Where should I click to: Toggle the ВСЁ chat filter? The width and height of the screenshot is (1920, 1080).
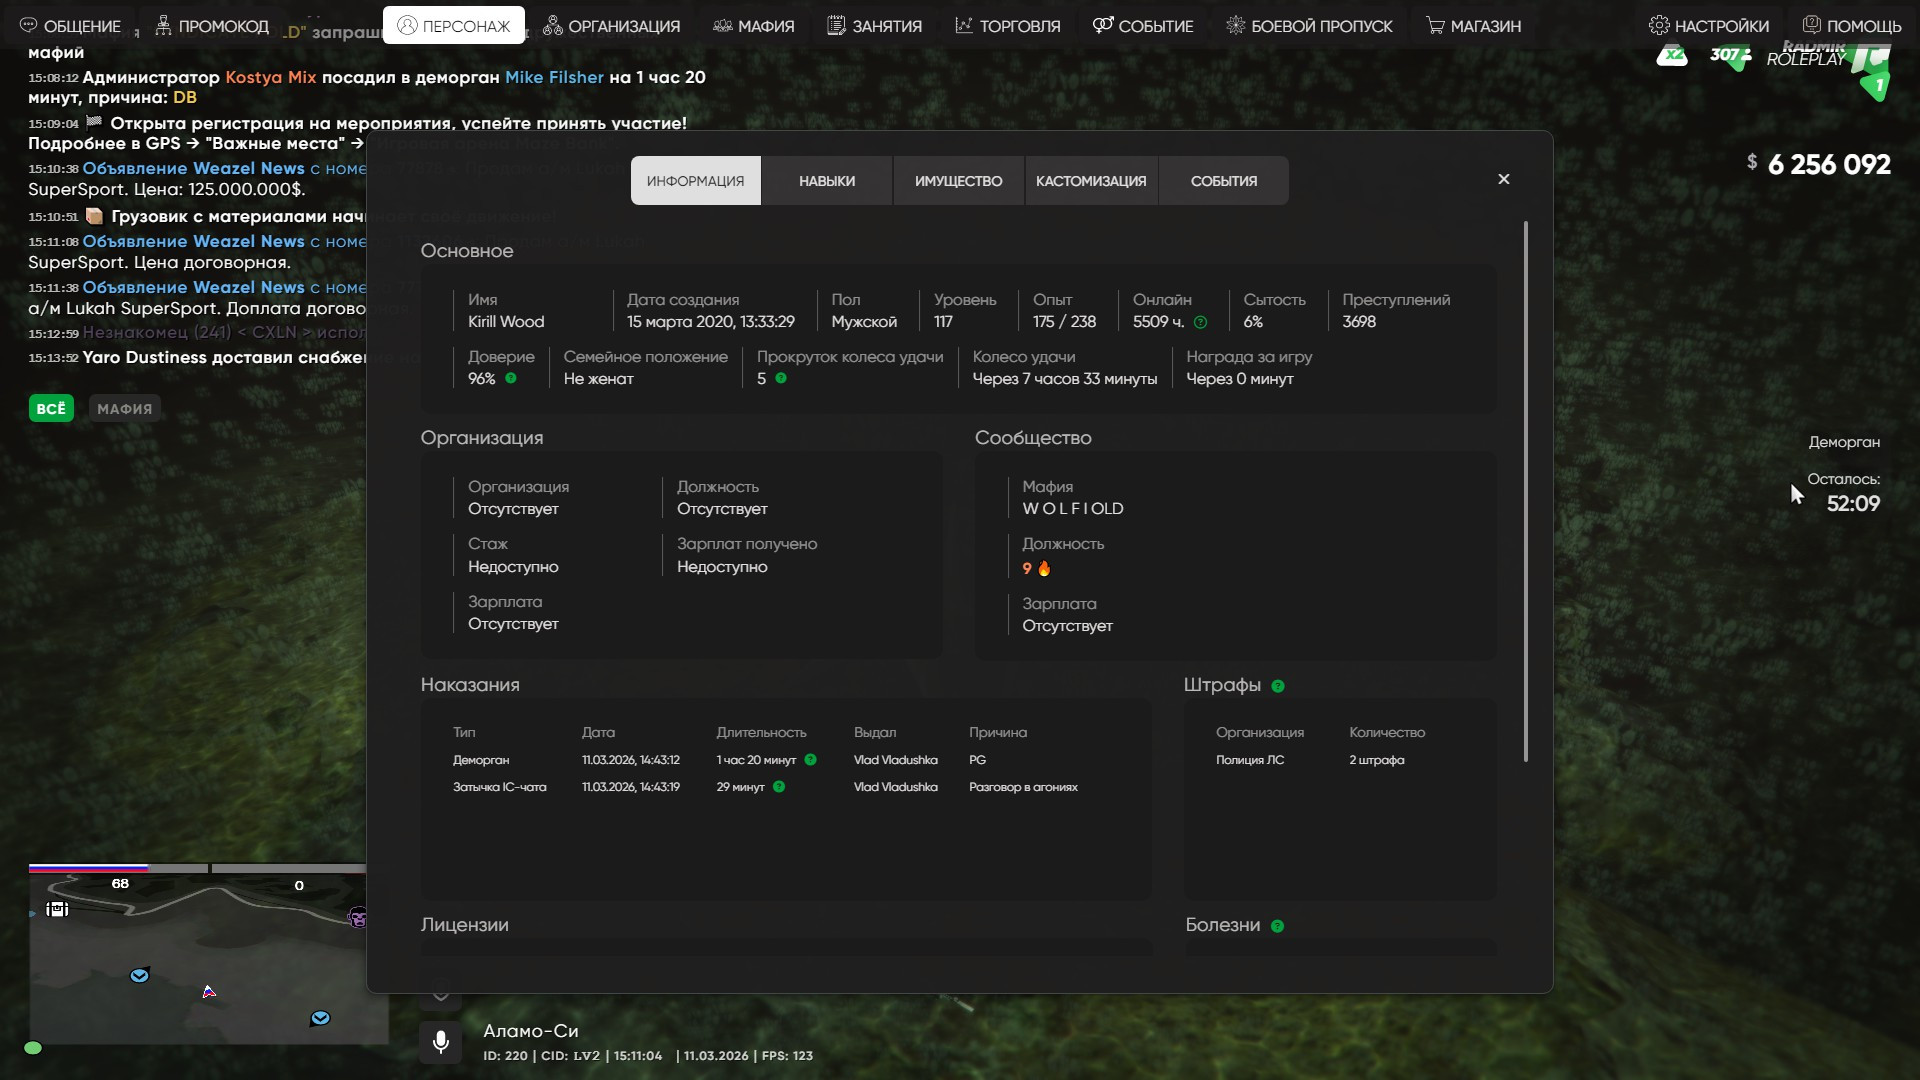coord(51,408)
